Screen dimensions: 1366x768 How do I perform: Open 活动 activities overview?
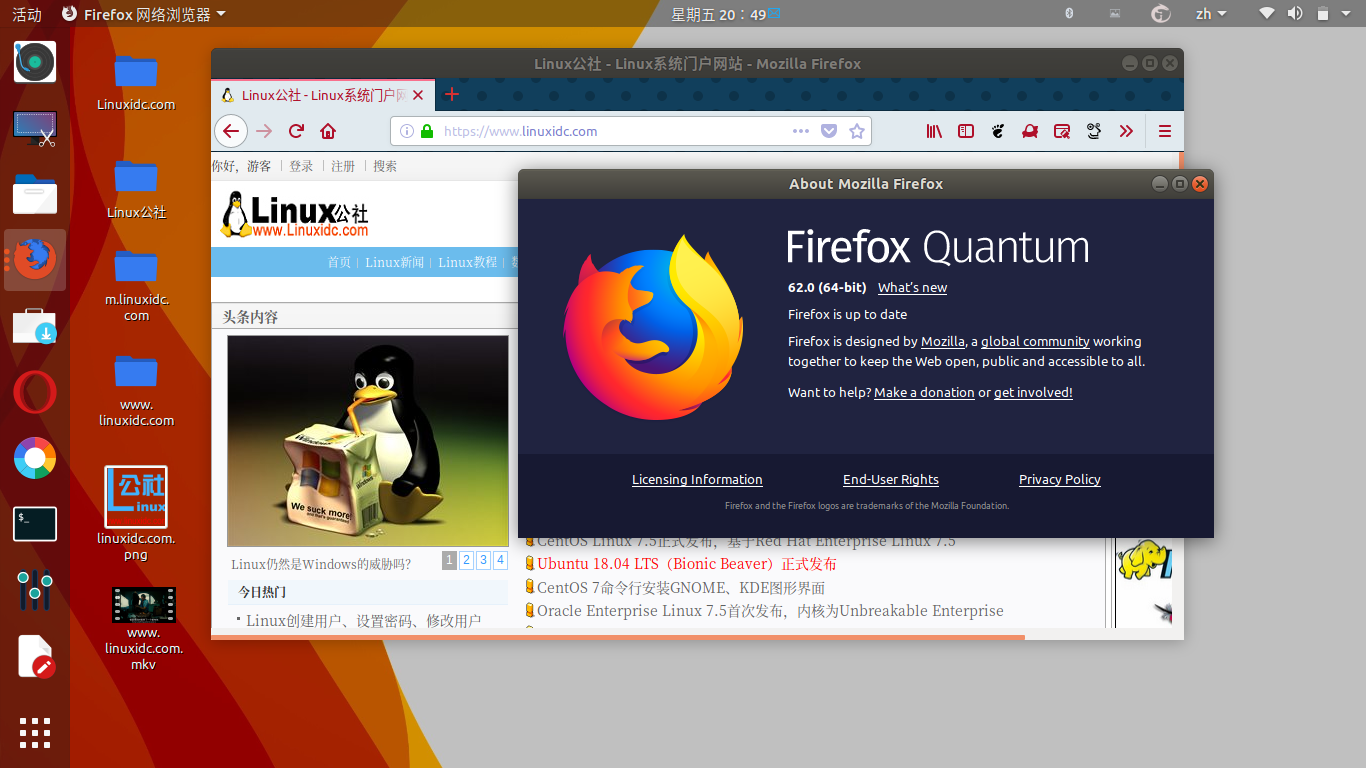[27, 14]
